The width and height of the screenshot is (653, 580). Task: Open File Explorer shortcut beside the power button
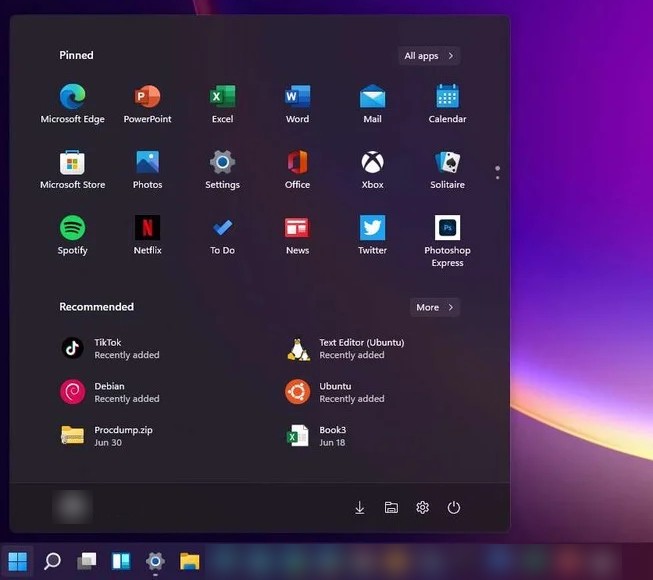[391, 508]
